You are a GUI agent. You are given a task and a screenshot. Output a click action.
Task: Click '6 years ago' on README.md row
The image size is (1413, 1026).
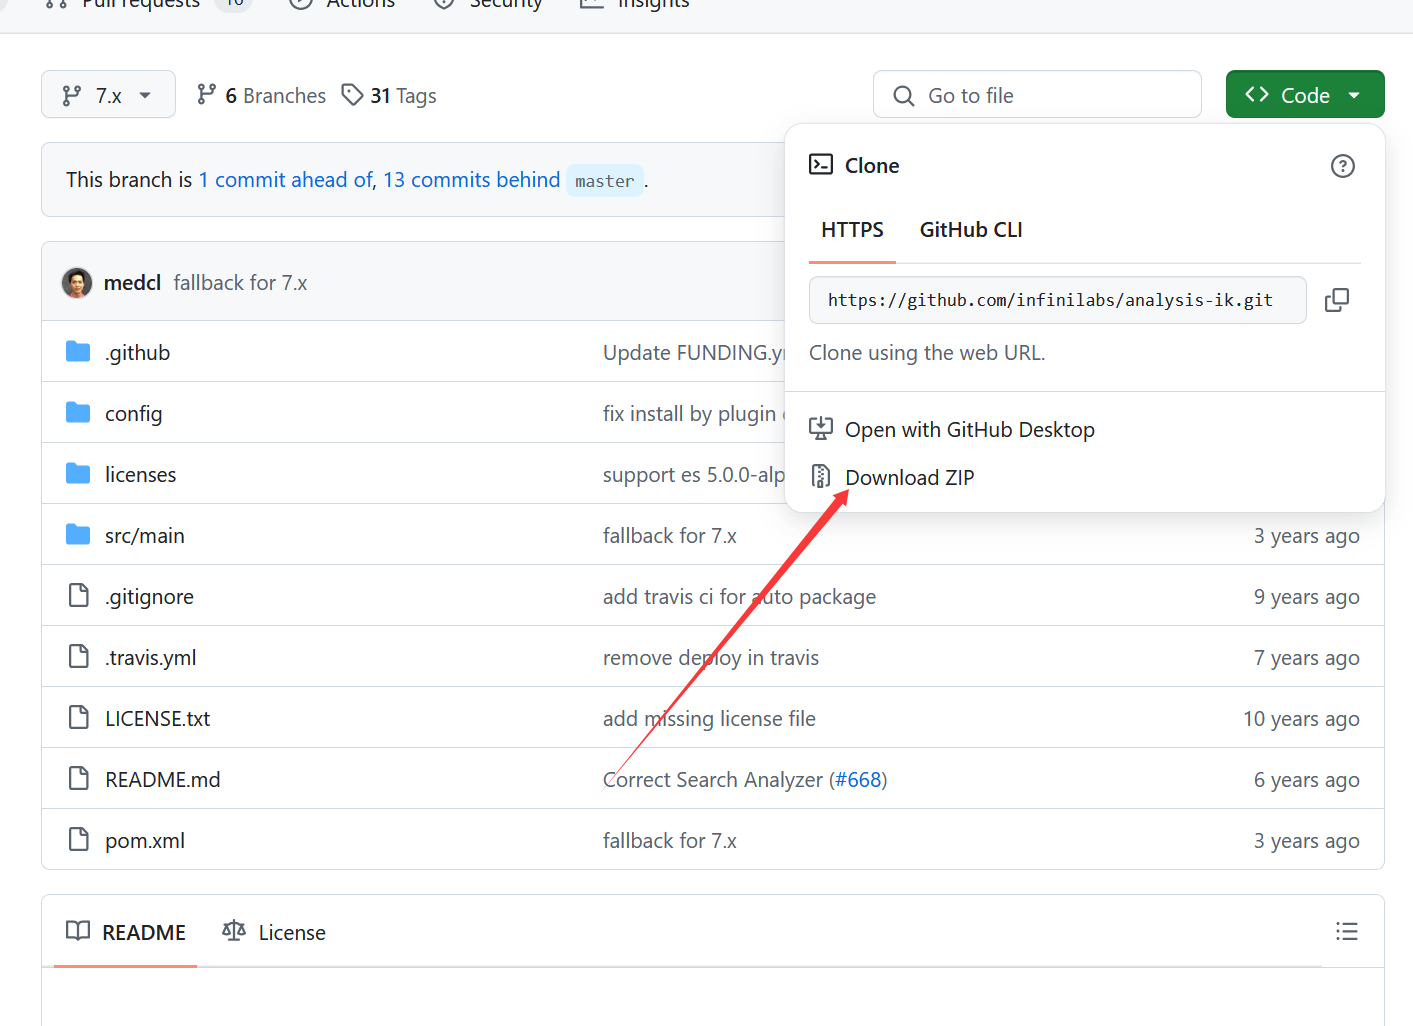(1307, 780)
